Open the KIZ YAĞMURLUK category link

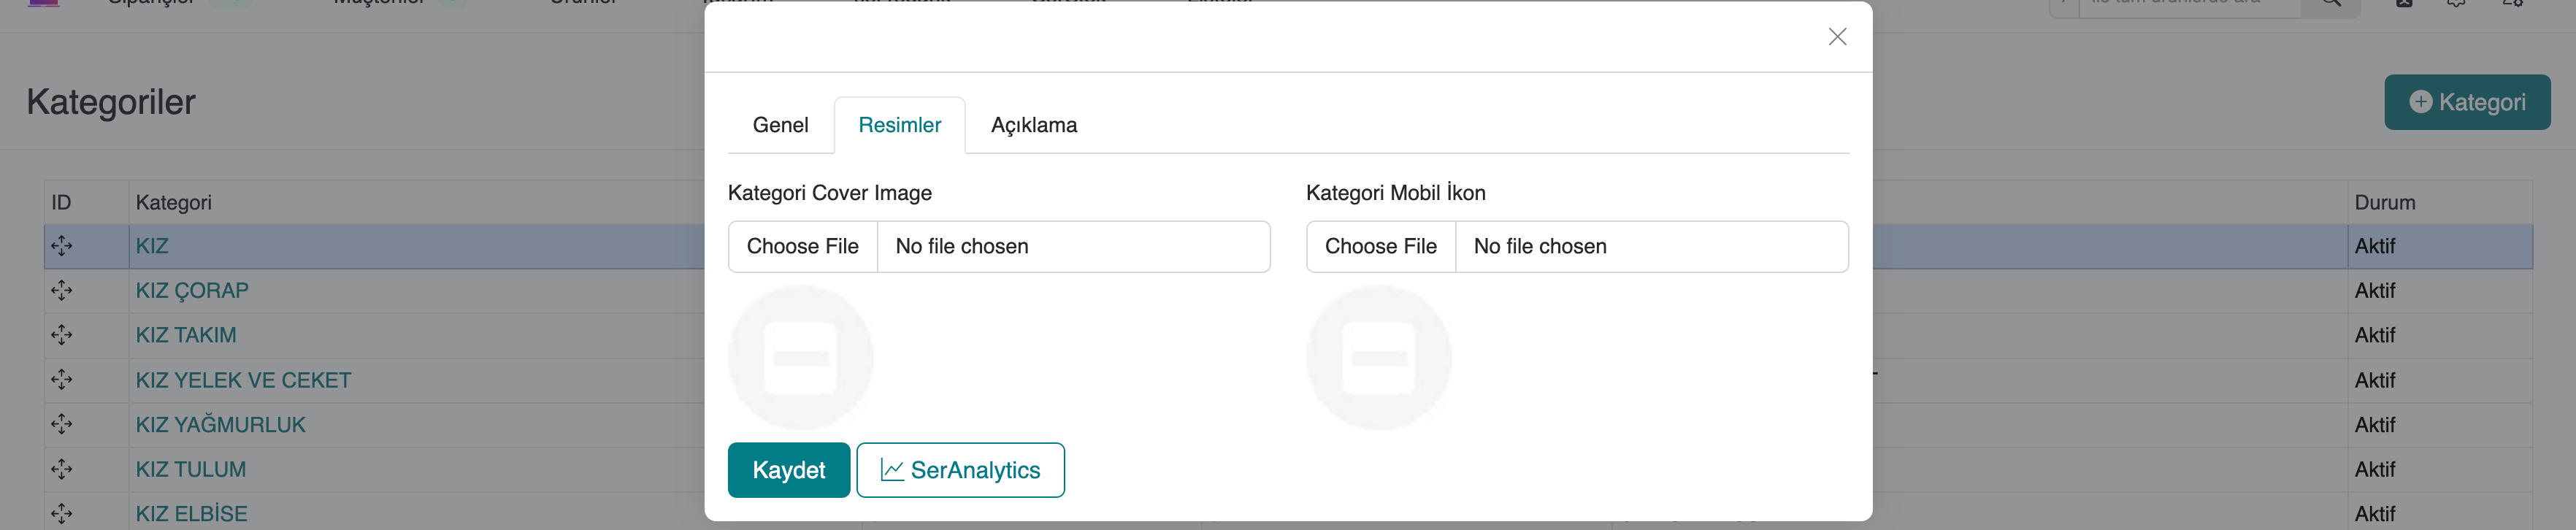221,425
